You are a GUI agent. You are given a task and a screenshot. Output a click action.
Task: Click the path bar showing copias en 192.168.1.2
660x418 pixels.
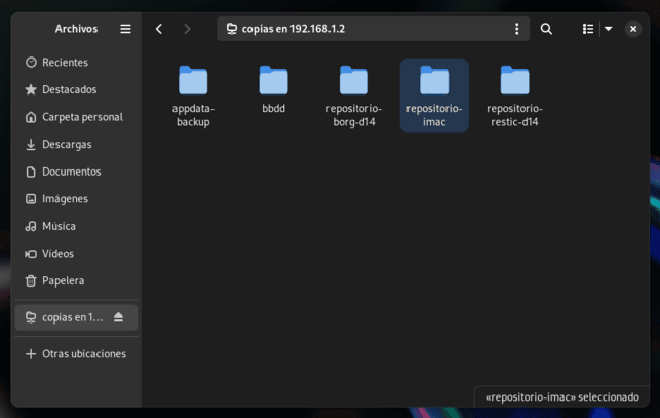point(373,29)
